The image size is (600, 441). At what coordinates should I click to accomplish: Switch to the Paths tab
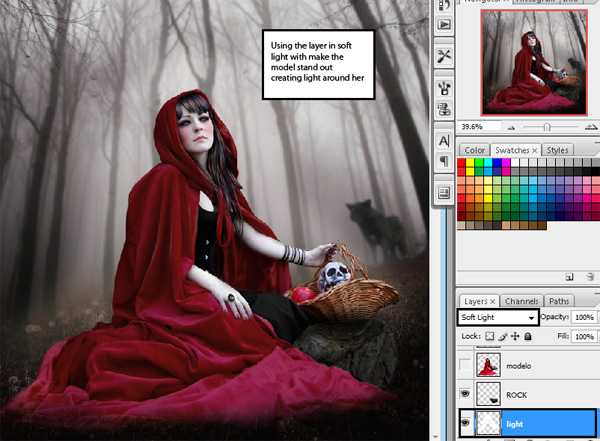pos(560,300)
